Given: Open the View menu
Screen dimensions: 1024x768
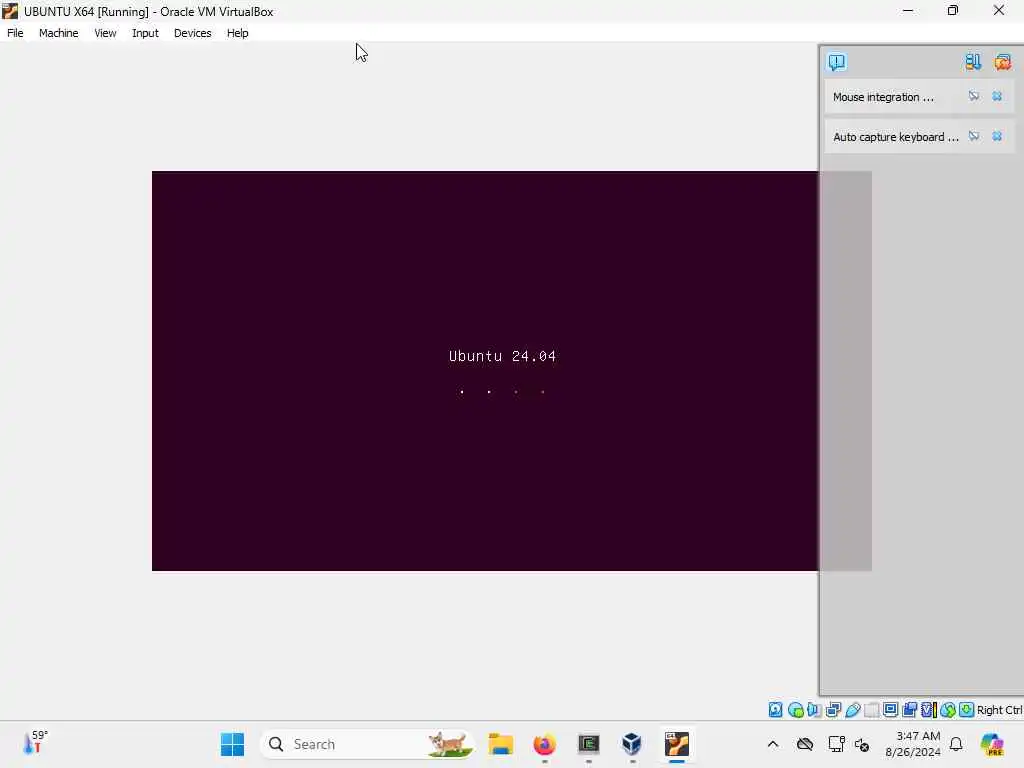Looking at the screenshot, I should pos(105,33).
